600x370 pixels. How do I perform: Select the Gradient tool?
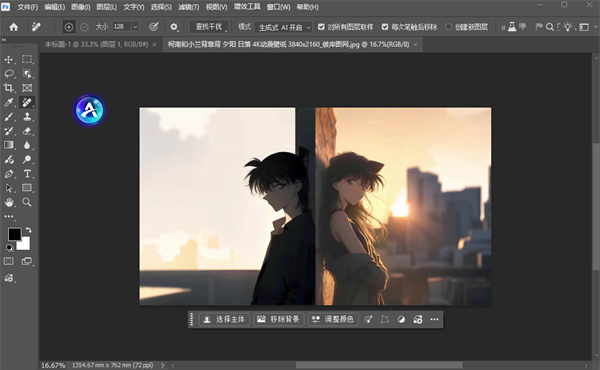pyautogui.click(x=8, y=145)
